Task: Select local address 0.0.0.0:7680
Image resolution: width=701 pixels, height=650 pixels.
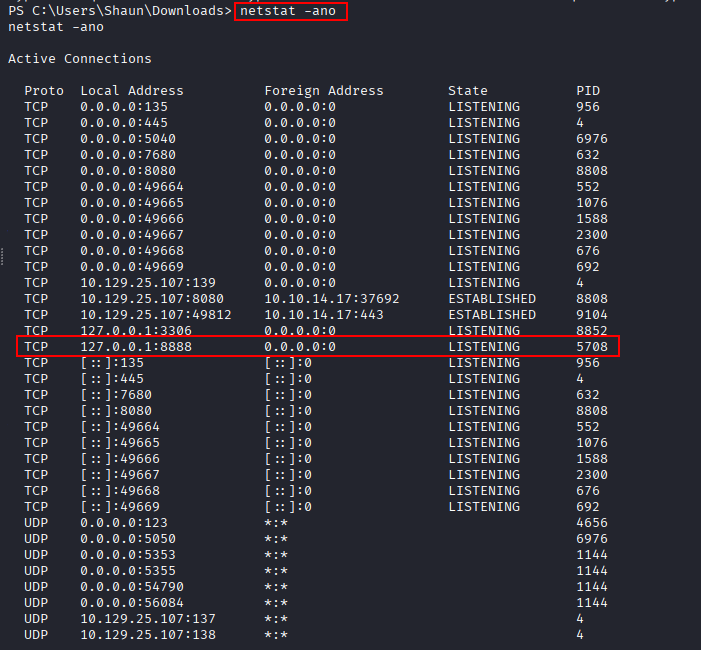Action: pyautogui.click(x=128, y=155)
